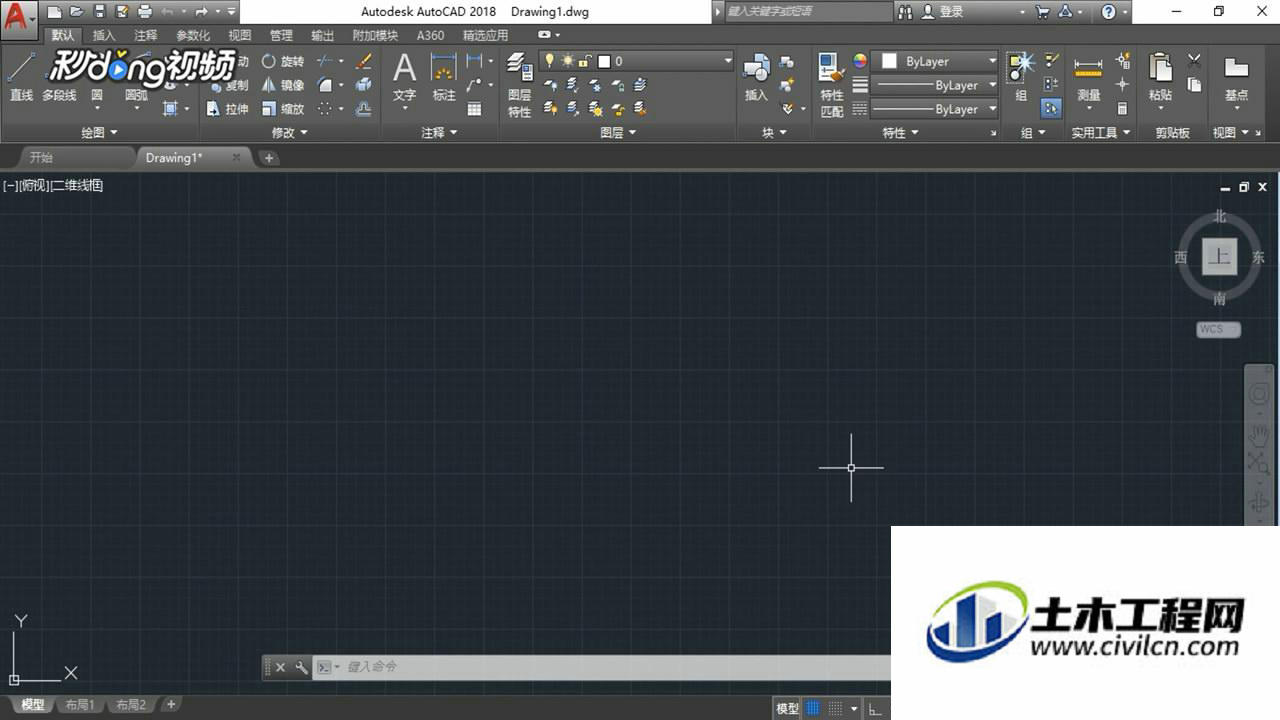Image resolution: width=1280 pixels, height=720 pixels.
Task: Click the Cut scissors icon in clipboard panel
Action: [1194, 61]
